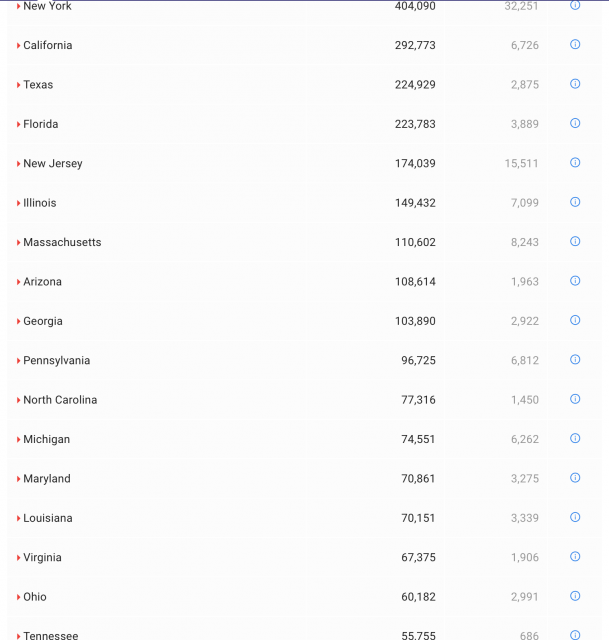Click the Illinois info icon

tap(575, 202)
